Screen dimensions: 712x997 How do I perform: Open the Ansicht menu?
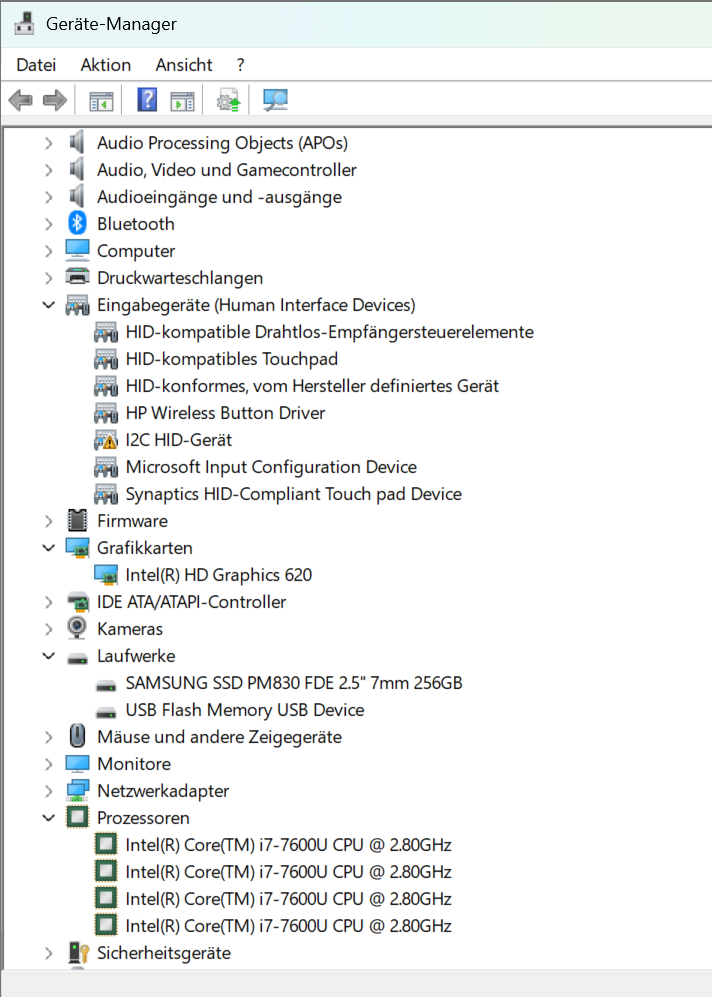[x=184, y=65]
